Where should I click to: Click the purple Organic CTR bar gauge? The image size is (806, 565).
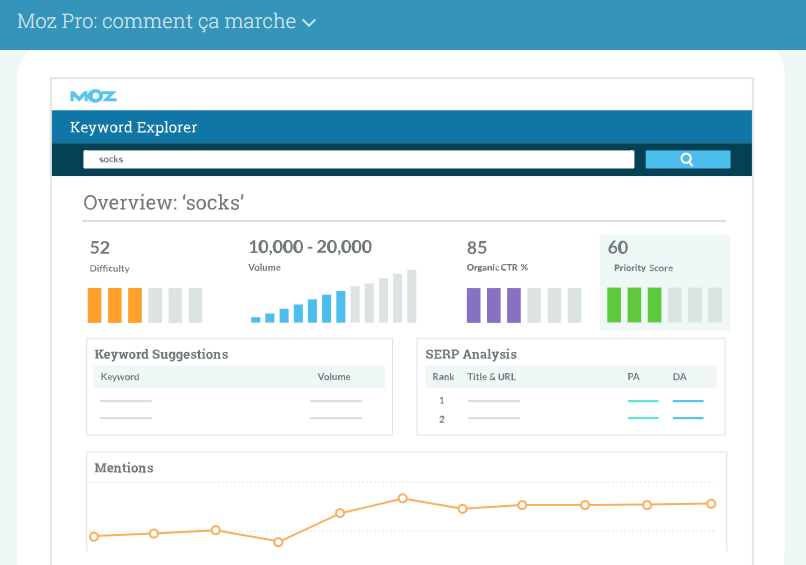click(x=524, y=305)
